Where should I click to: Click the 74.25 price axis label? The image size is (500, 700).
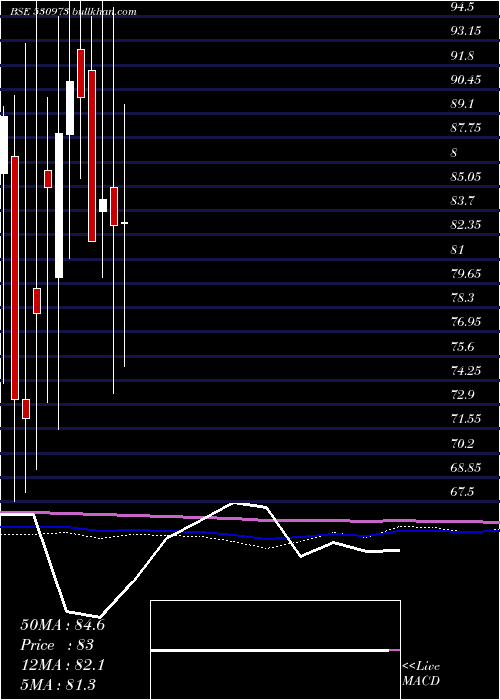click(x=465, y=370)
